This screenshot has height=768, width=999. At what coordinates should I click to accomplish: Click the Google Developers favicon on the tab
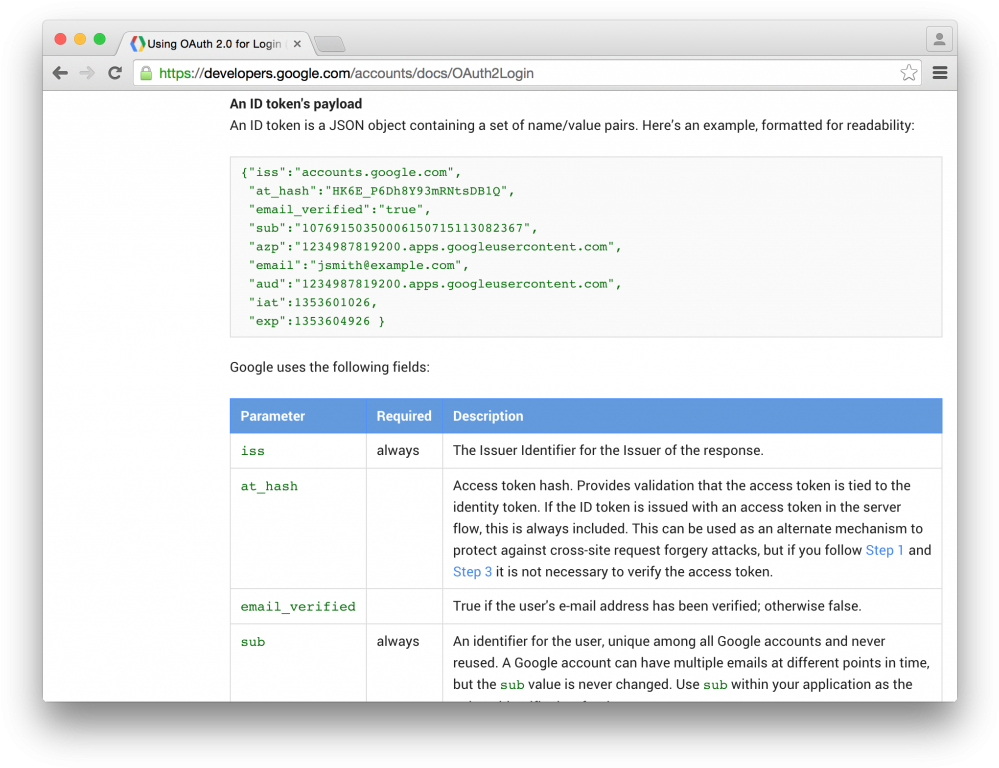point(137,43)
